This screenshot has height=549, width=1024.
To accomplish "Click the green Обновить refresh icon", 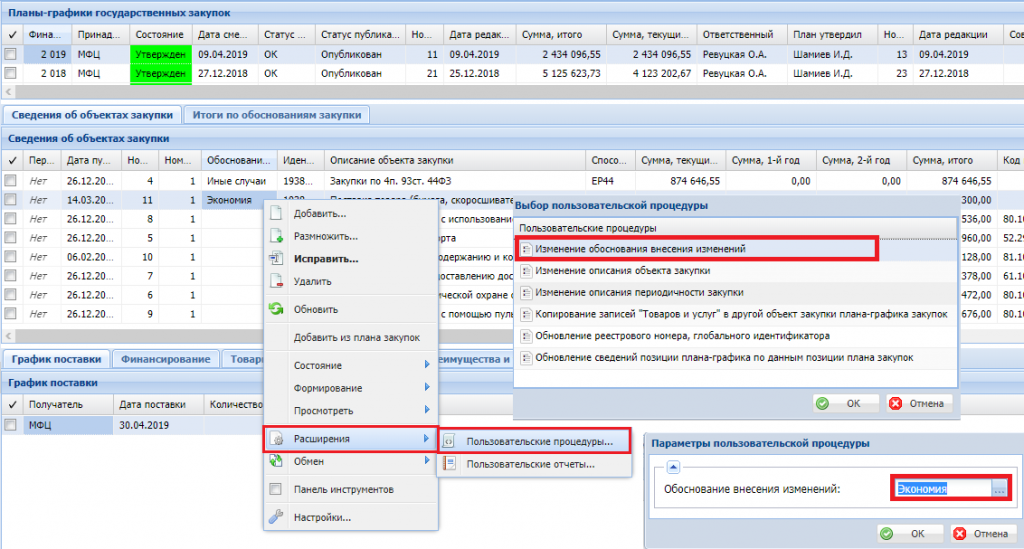I will pos(277,310).
